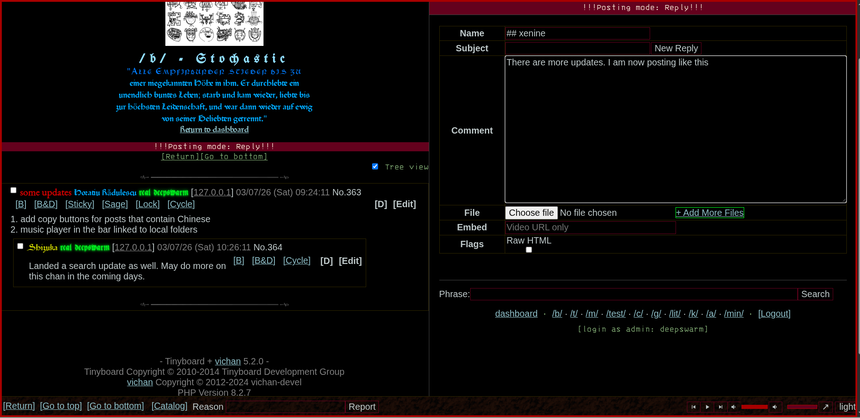860x418 pixels.
Task: Enable the Raw HTML flag checkbox
Action: (x=529, y=250)
